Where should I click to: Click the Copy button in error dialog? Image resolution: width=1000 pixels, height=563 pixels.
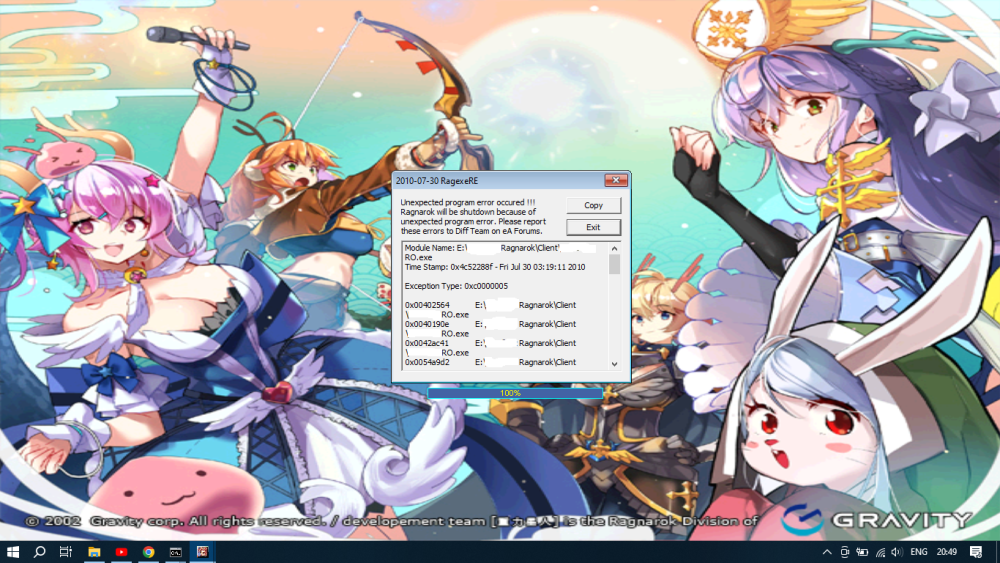593,205
